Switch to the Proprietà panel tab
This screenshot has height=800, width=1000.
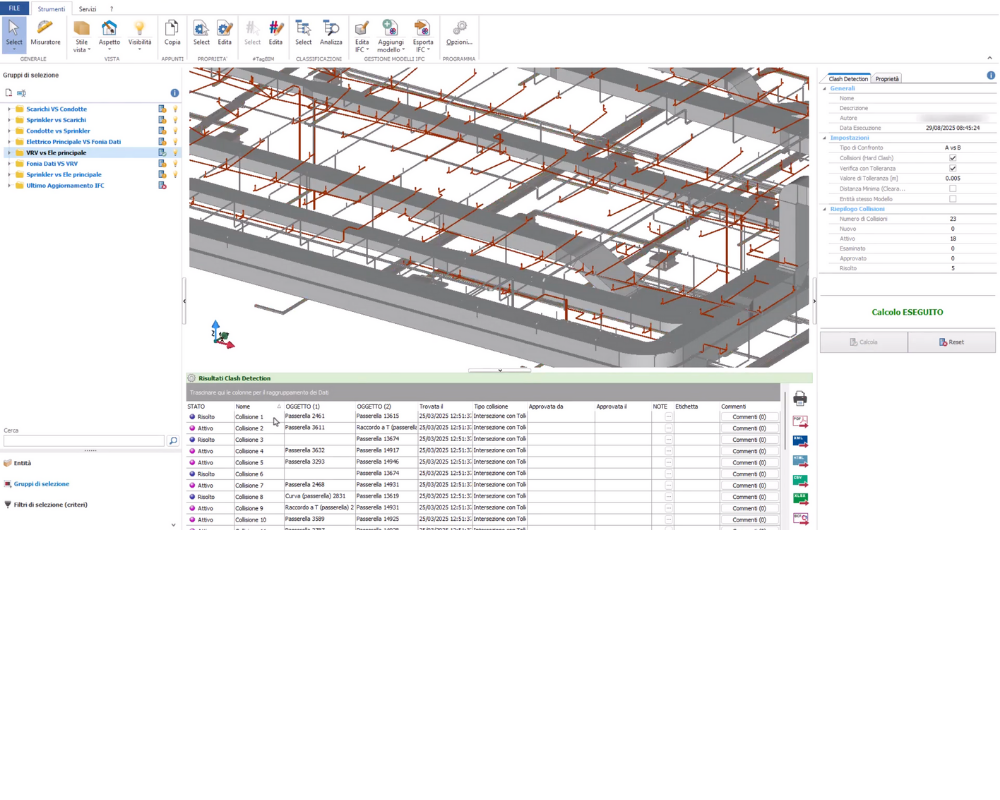tap(887, 79)
